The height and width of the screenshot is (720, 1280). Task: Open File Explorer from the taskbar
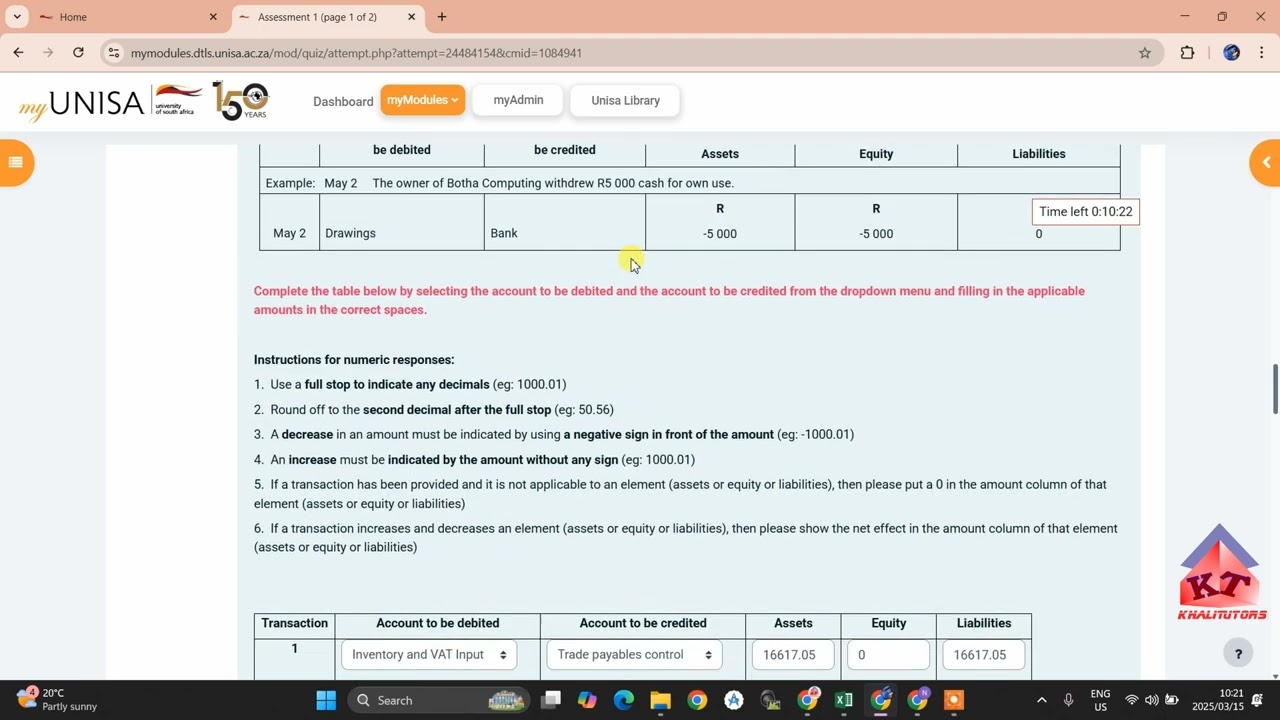pyautogui.click(x=660, y=700)
